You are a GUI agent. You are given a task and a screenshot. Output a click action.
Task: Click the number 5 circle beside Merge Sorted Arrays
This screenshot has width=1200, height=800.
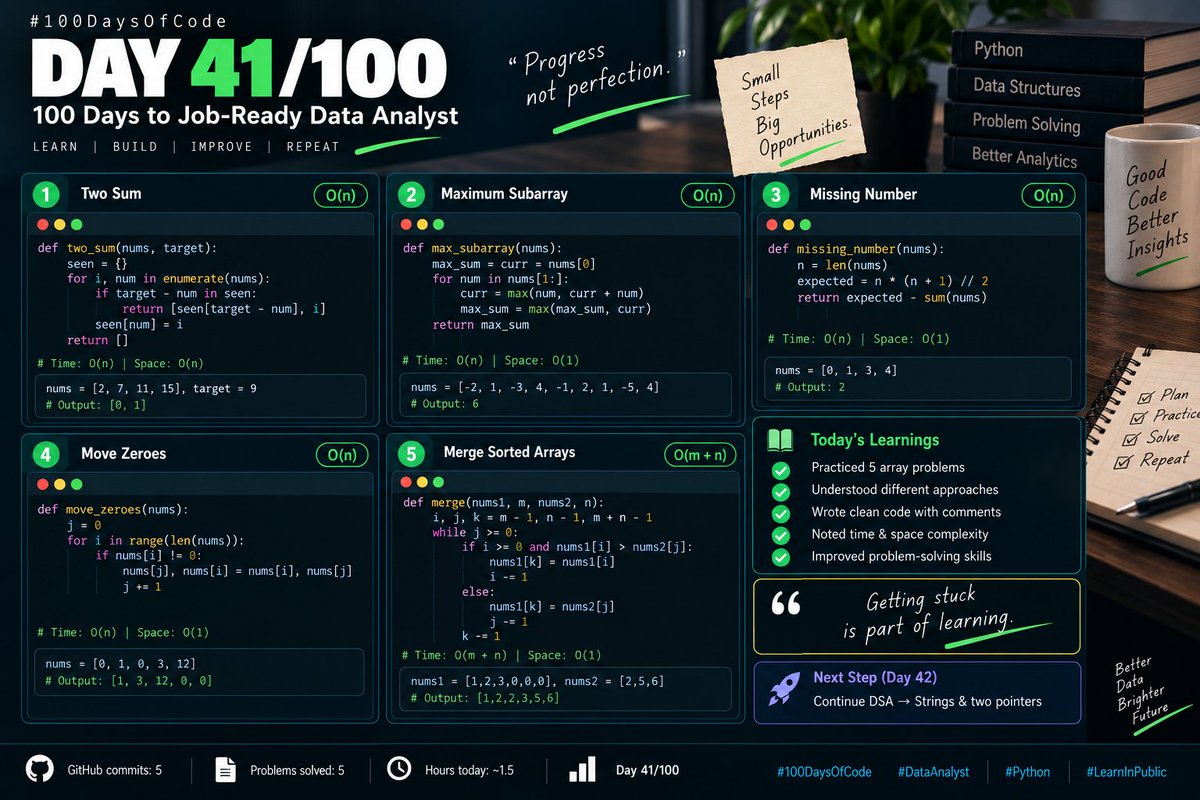tap(411, 454)
